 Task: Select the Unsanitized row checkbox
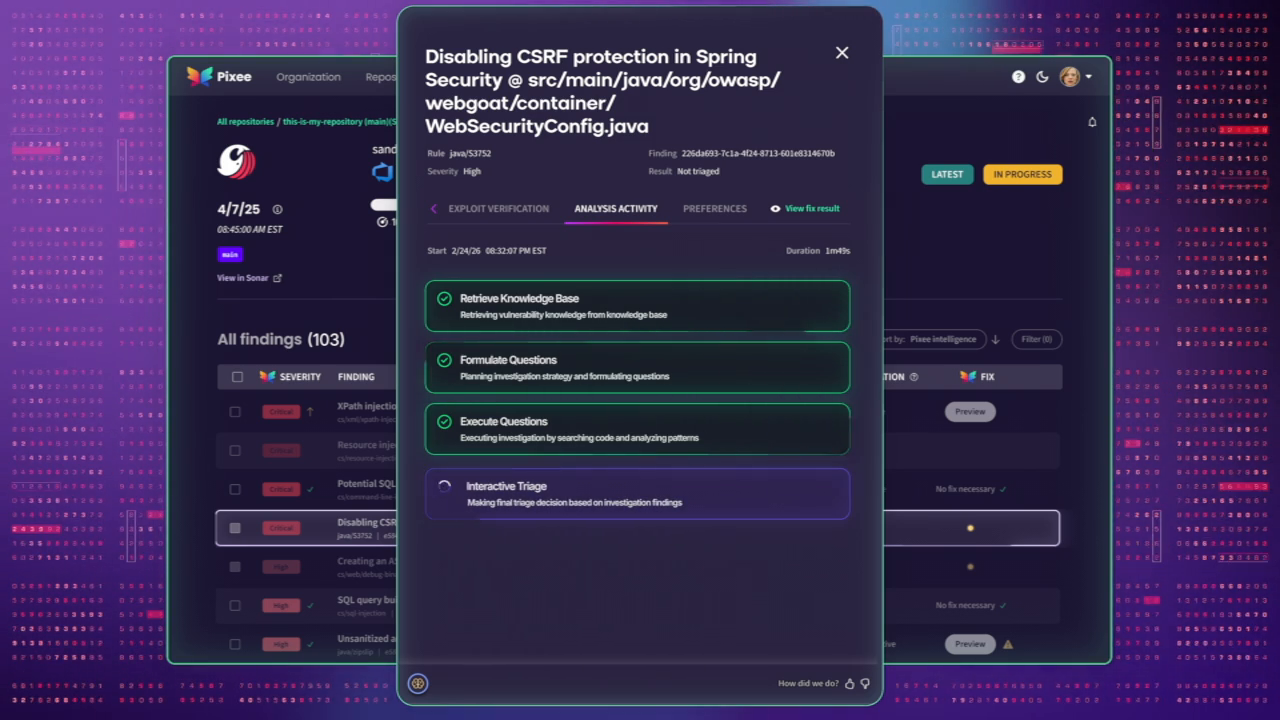(235, 645)
